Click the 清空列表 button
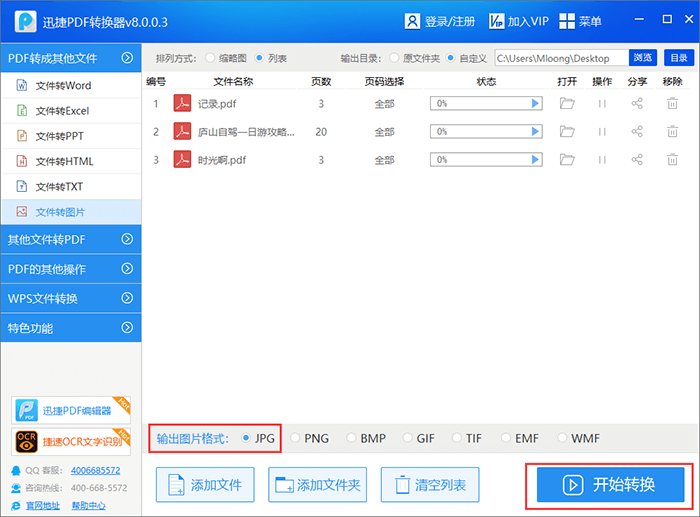This screenshot has width=700, height=517. pyautogui.click(x=430, y=485)
